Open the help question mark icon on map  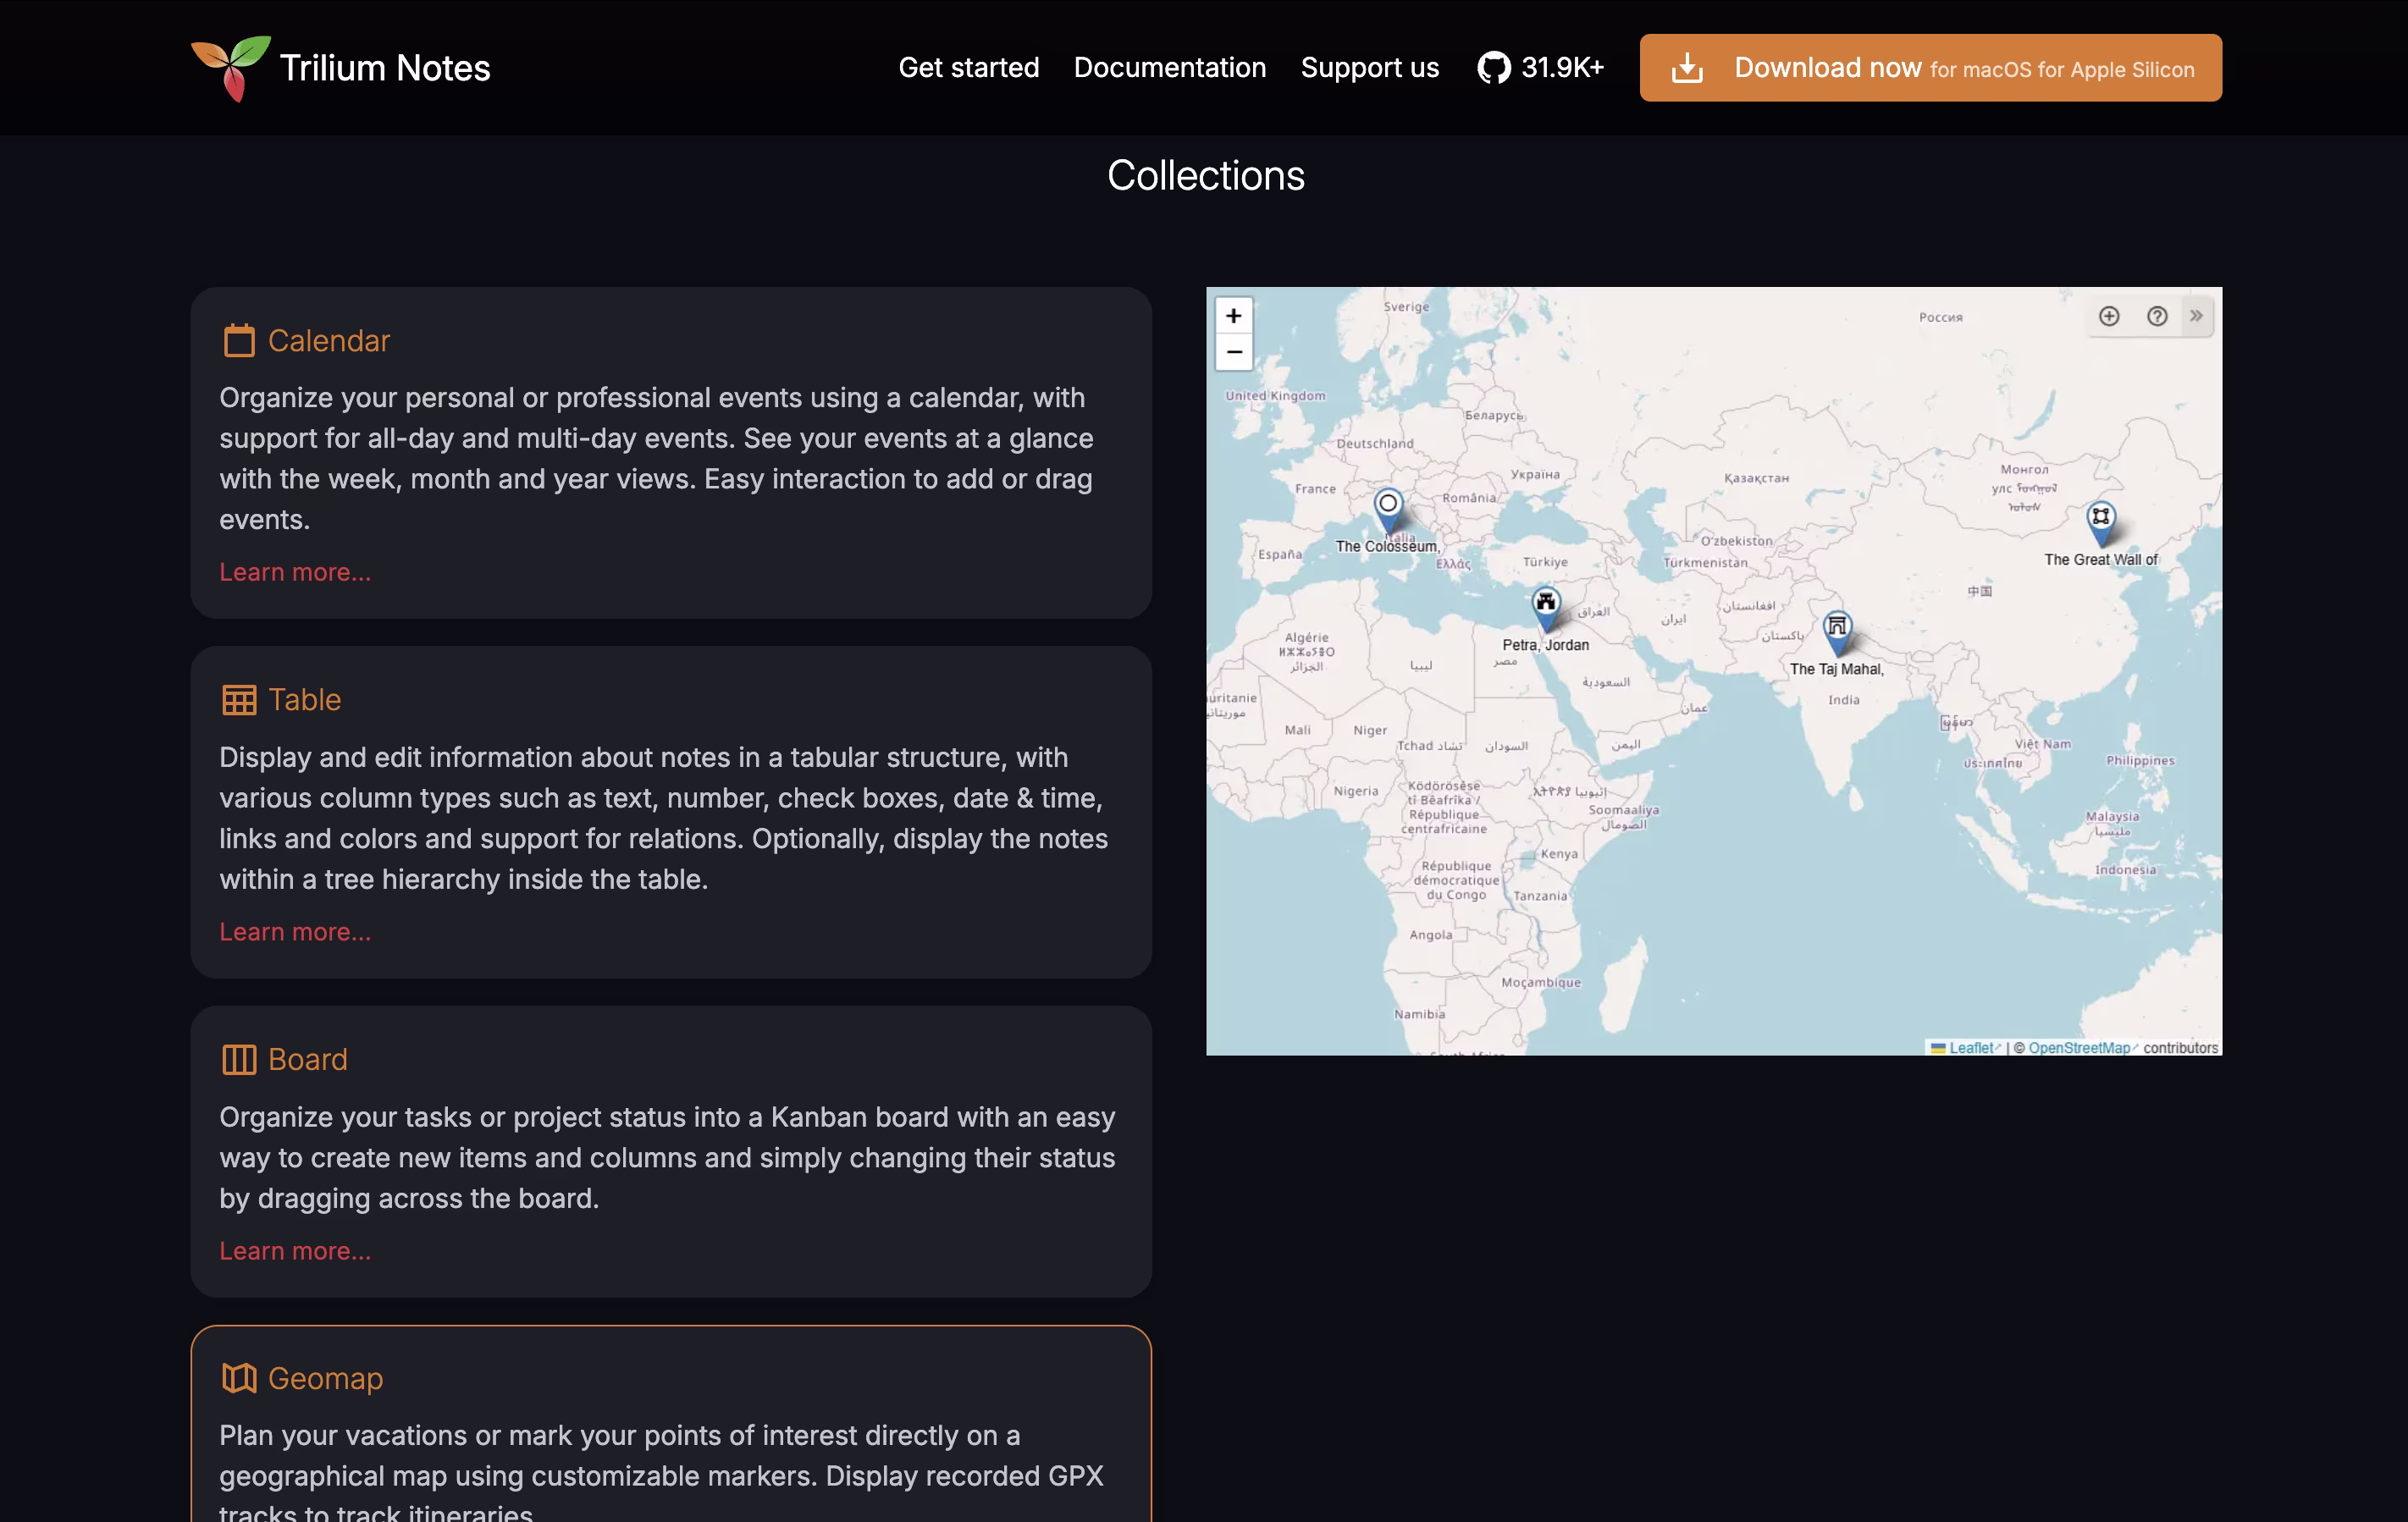2157,316
